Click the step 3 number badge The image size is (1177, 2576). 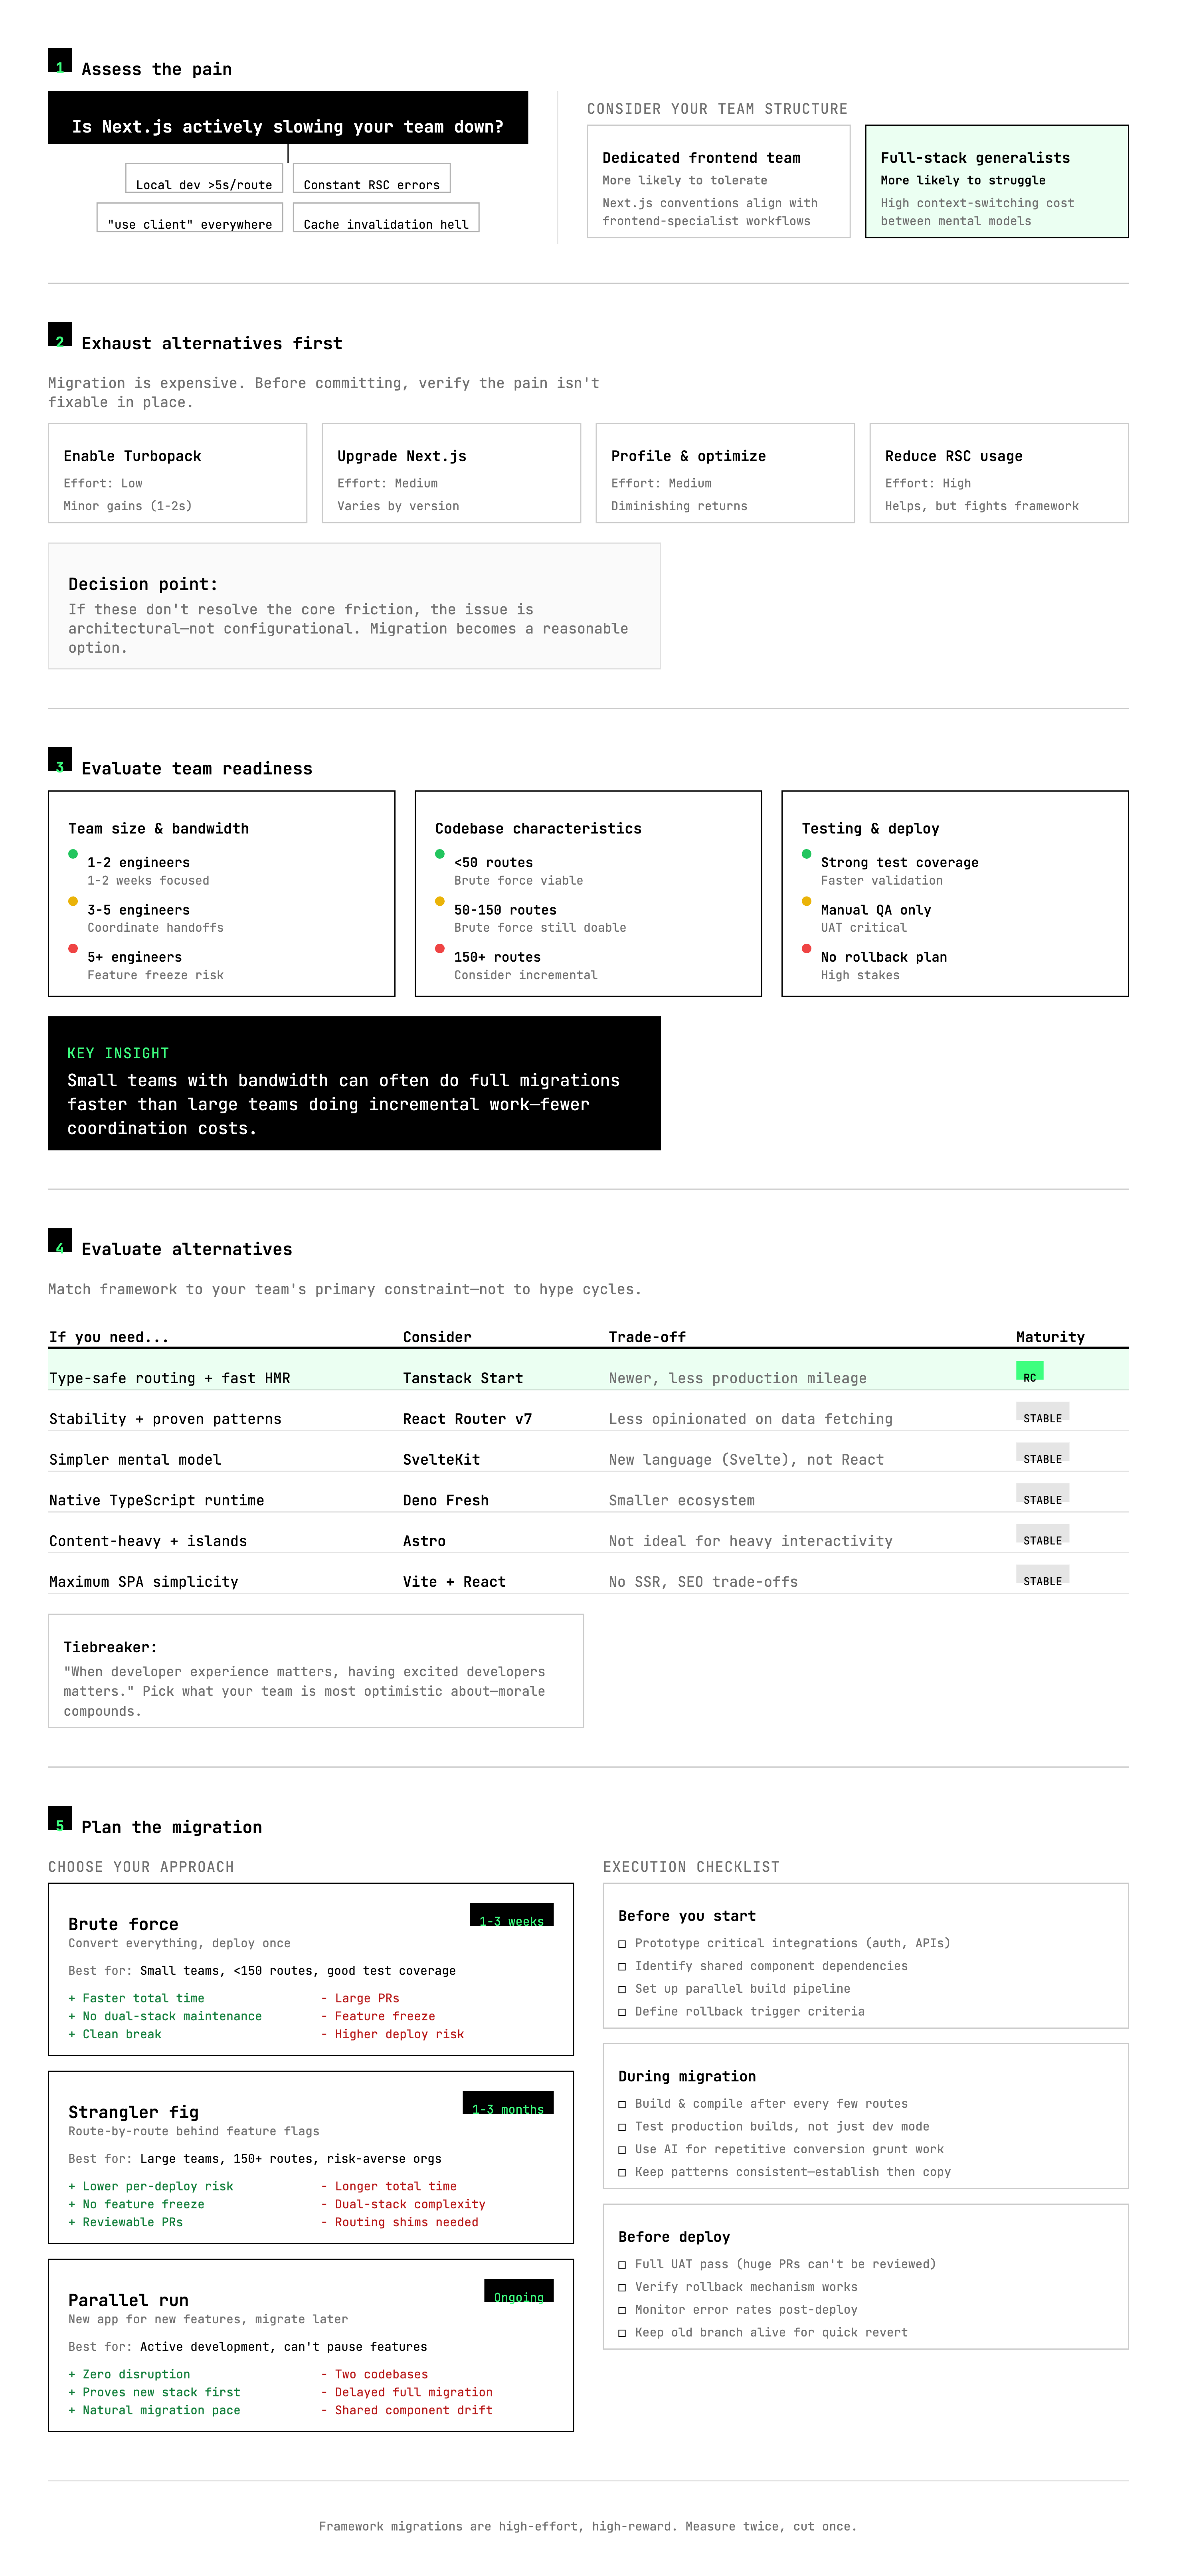point(60,760)
